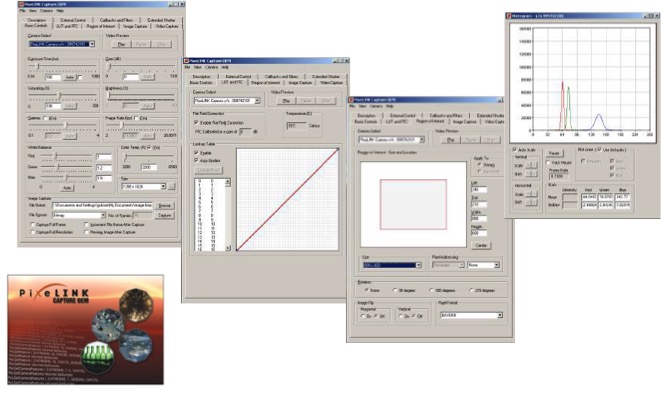This screenshot has width=661, height=393.
Task: Toggle the Enable Flat Field Correction checkbox
Action: point(196,122)
